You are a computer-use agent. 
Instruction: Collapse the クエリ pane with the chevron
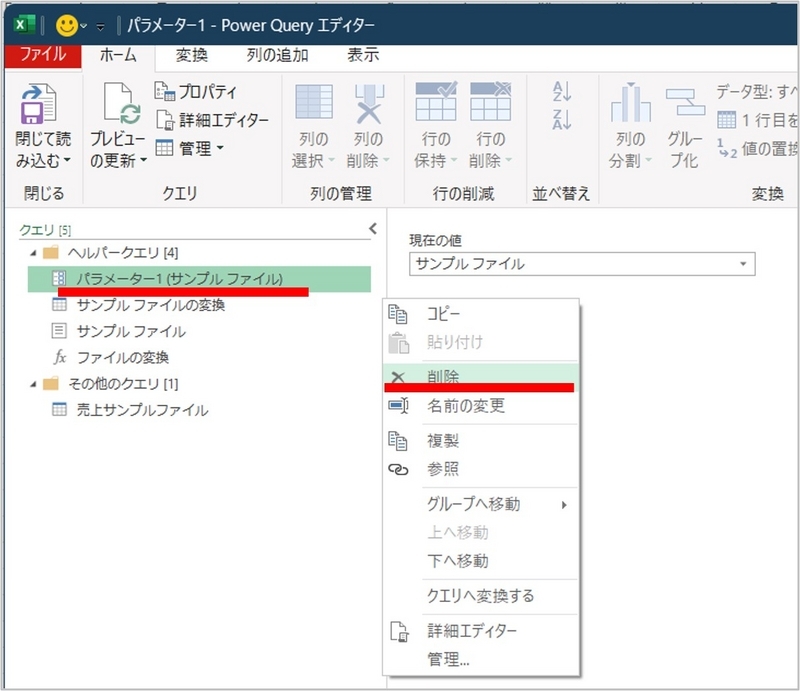(373, 229)
